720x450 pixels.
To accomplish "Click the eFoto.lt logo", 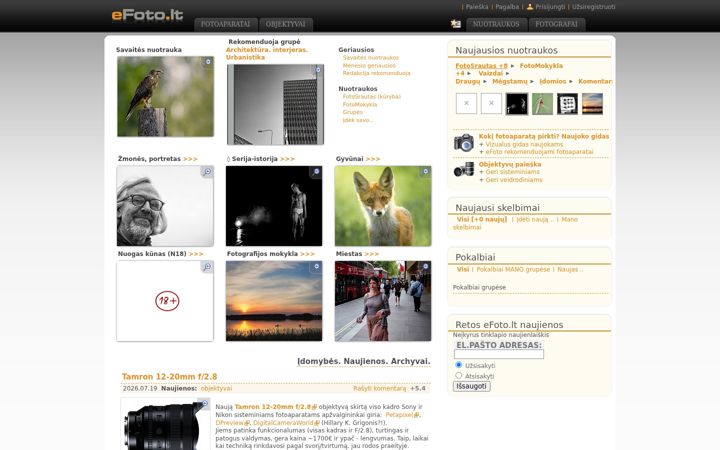I will (147, 15).
